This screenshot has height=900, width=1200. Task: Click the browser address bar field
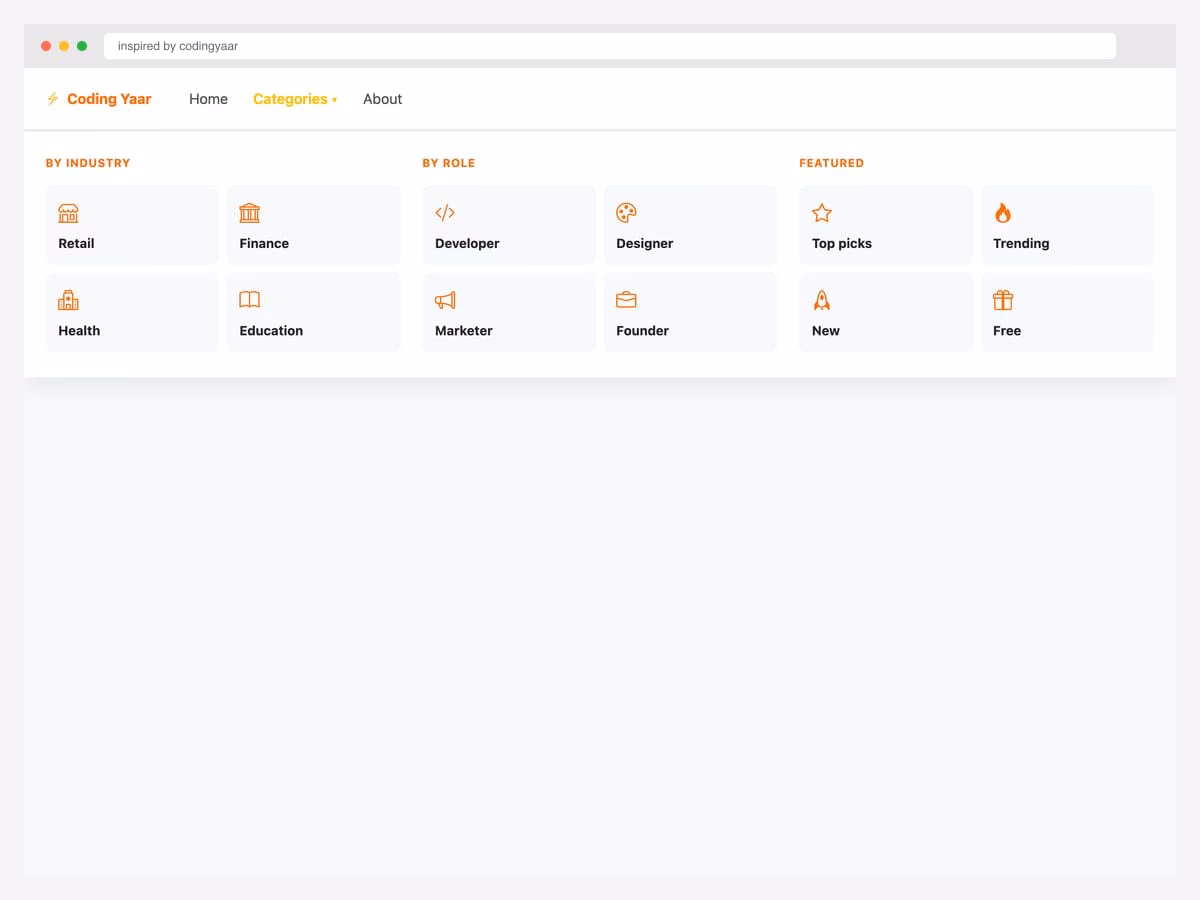pos(610,46)
